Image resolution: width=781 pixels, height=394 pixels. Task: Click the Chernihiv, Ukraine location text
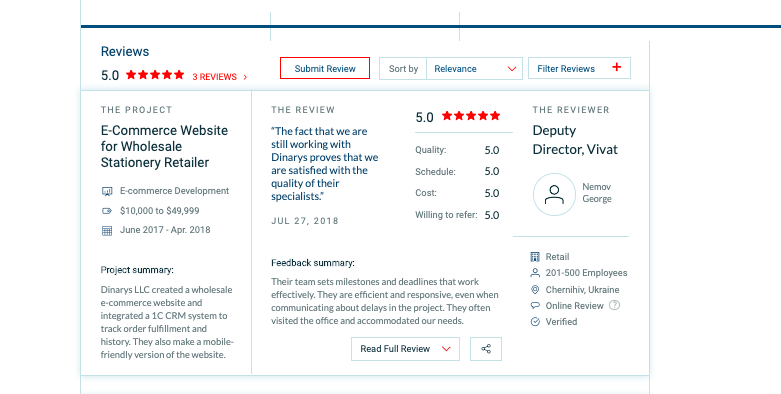(x=582, y=289)
